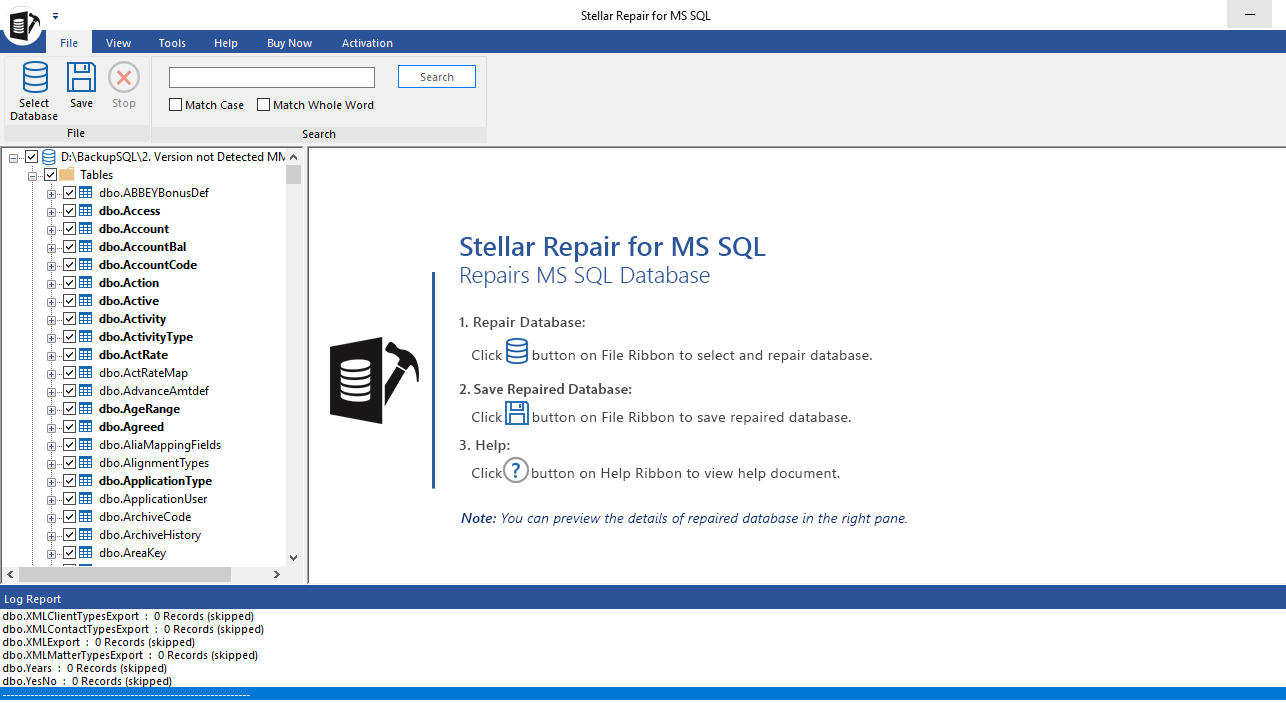
Task: Collapse the root database tree node
Action: (14, 157)
